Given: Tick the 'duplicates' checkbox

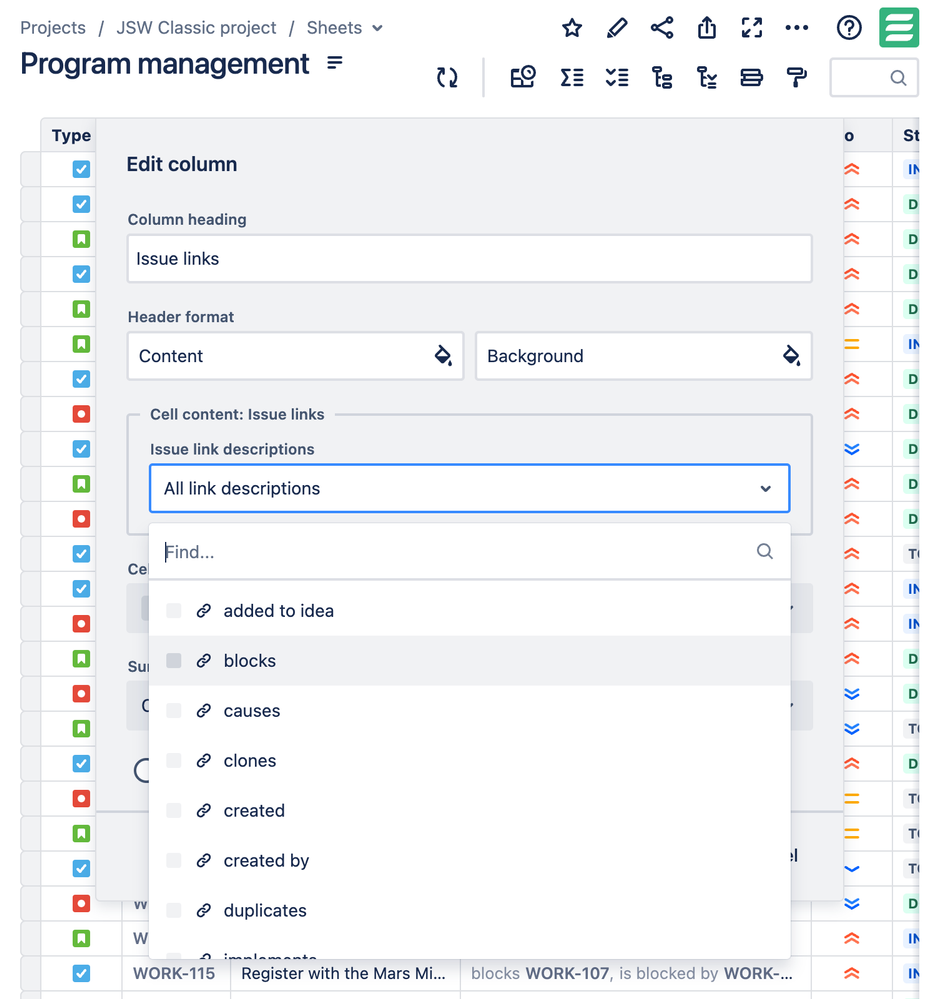Looking at the screenshot, I should [173, 910].
